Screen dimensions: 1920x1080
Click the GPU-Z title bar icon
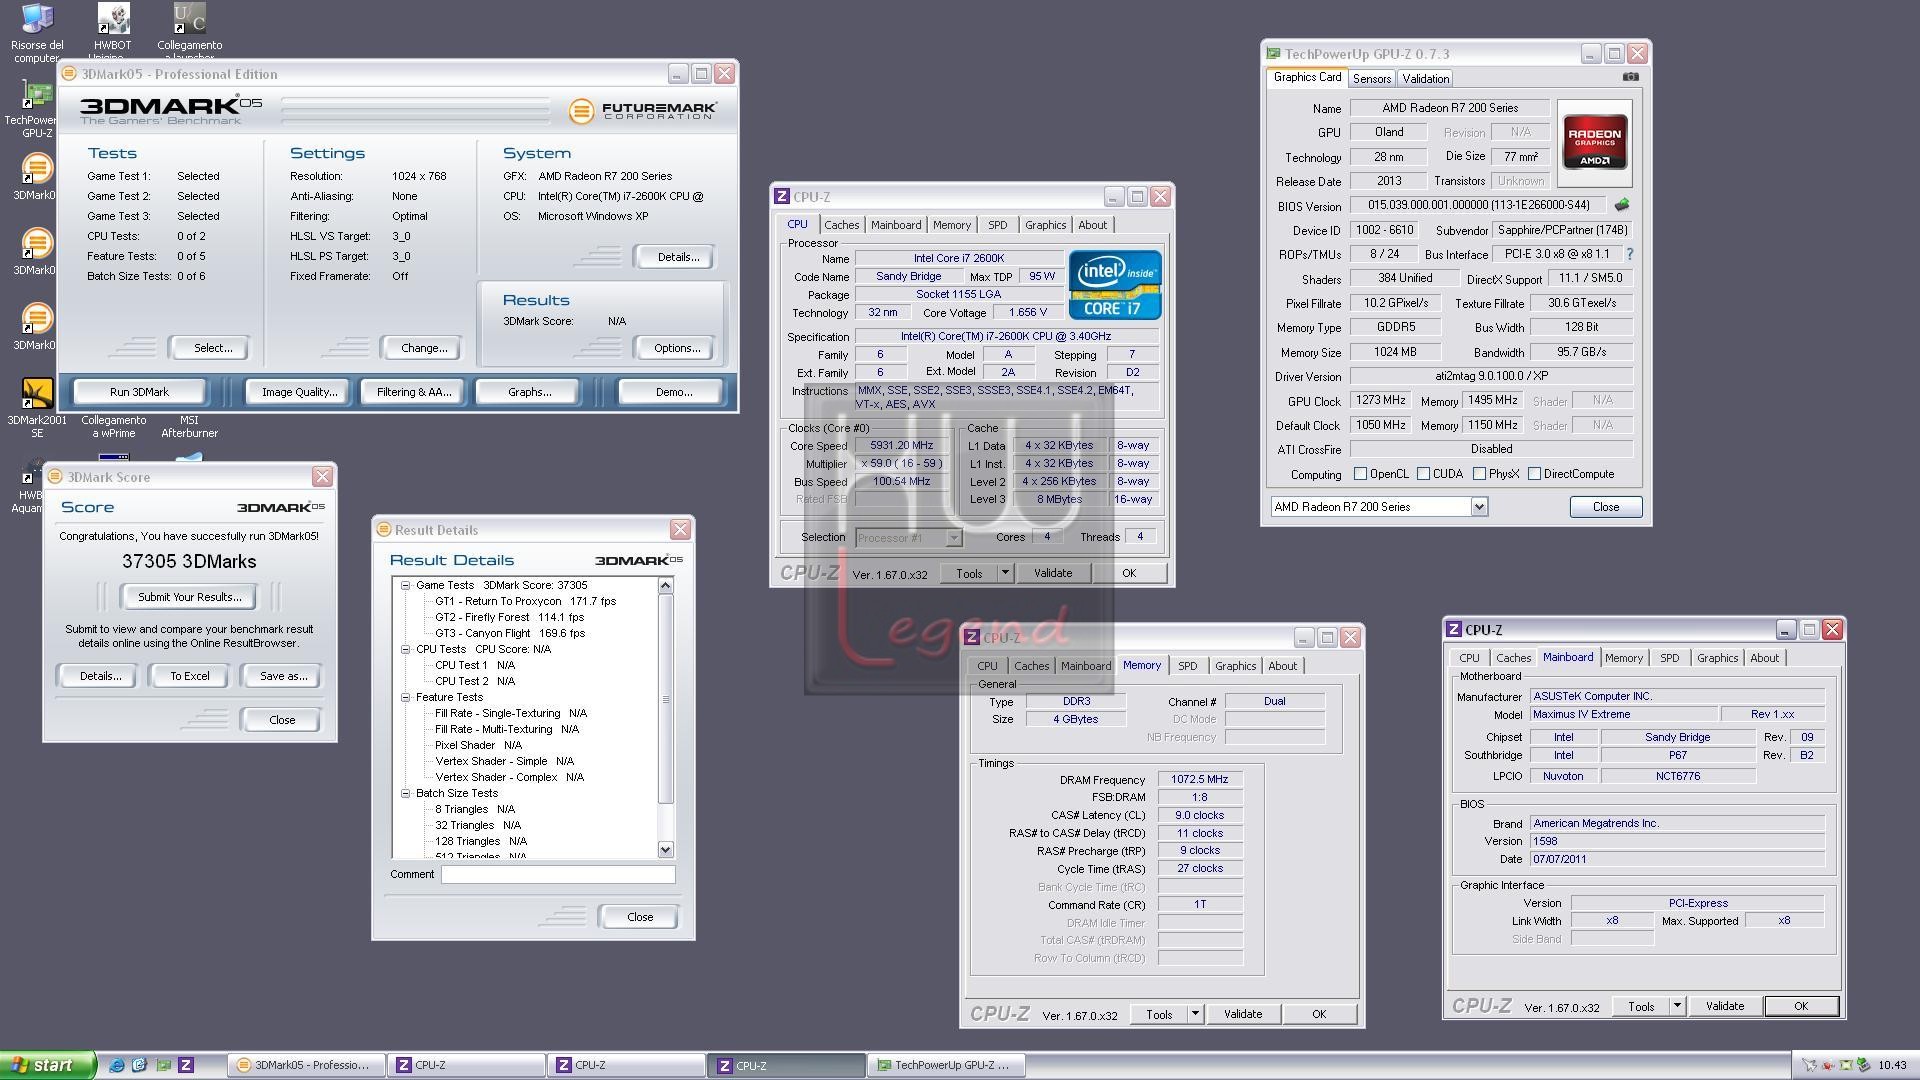pyautogui.click(x=1273, y=54)
